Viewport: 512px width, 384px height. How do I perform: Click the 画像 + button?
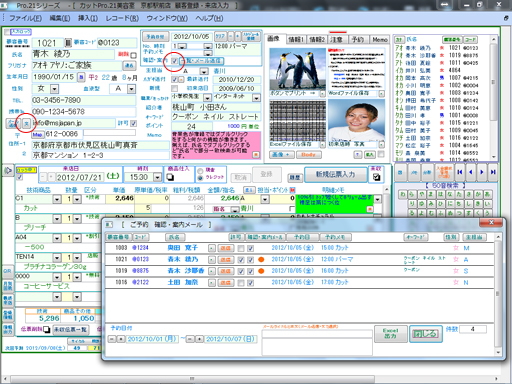pos(281,155)
